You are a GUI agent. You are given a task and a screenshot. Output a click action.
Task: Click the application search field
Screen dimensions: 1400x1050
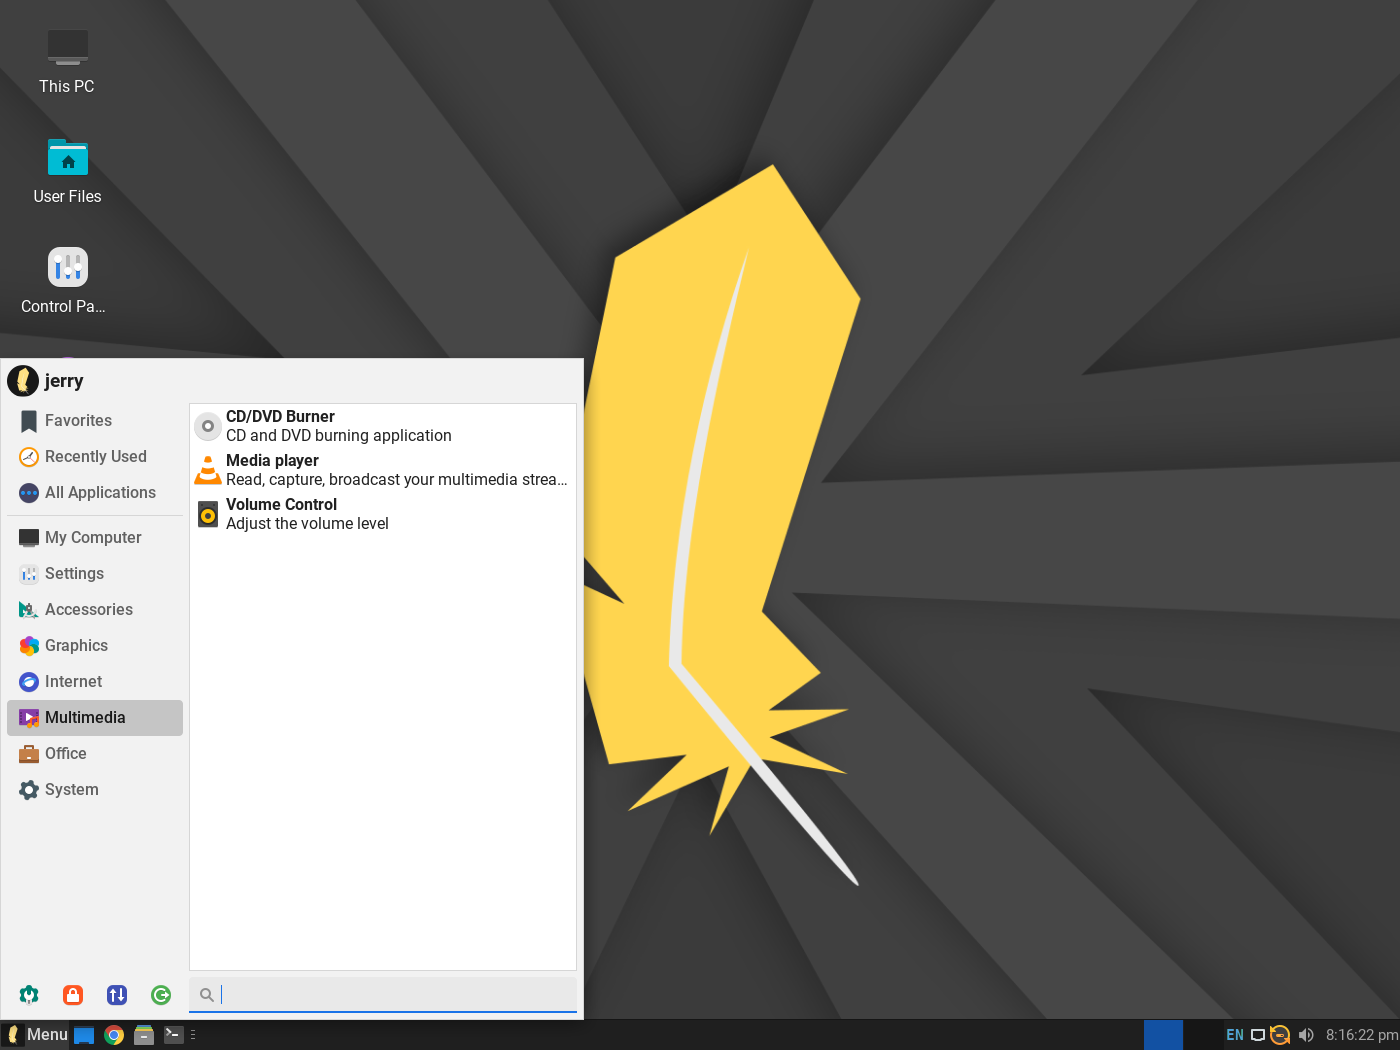click(x=383, y=994)
